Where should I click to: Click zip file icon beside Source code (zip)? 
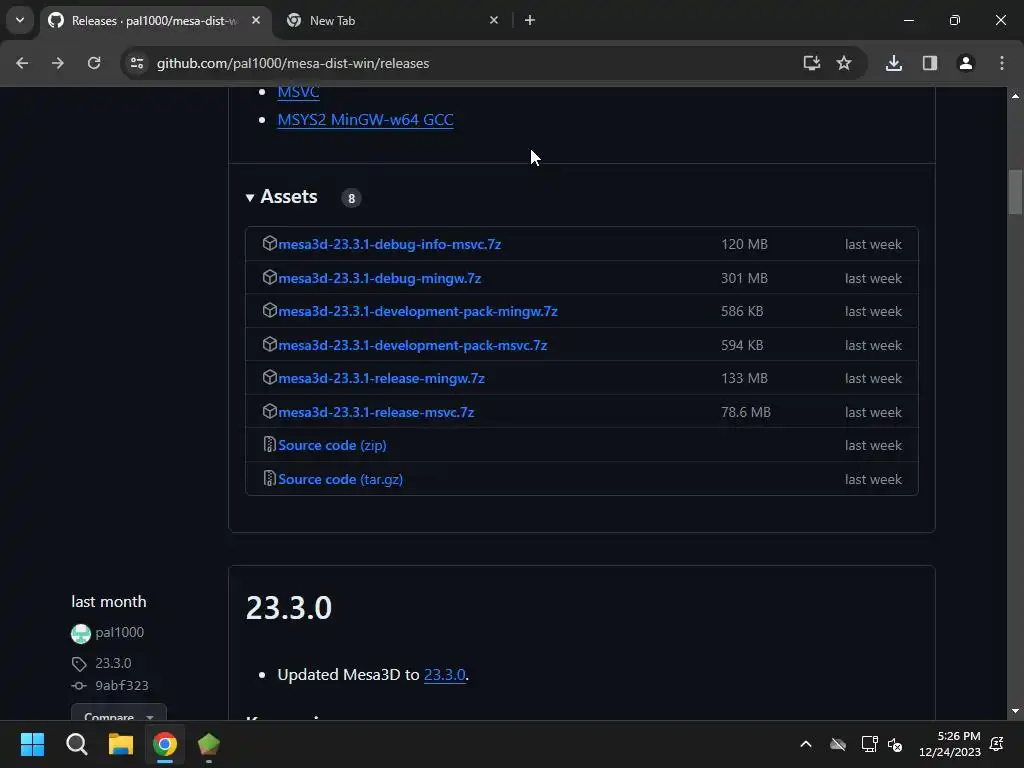pyautogui.click(x=270, y=445)
